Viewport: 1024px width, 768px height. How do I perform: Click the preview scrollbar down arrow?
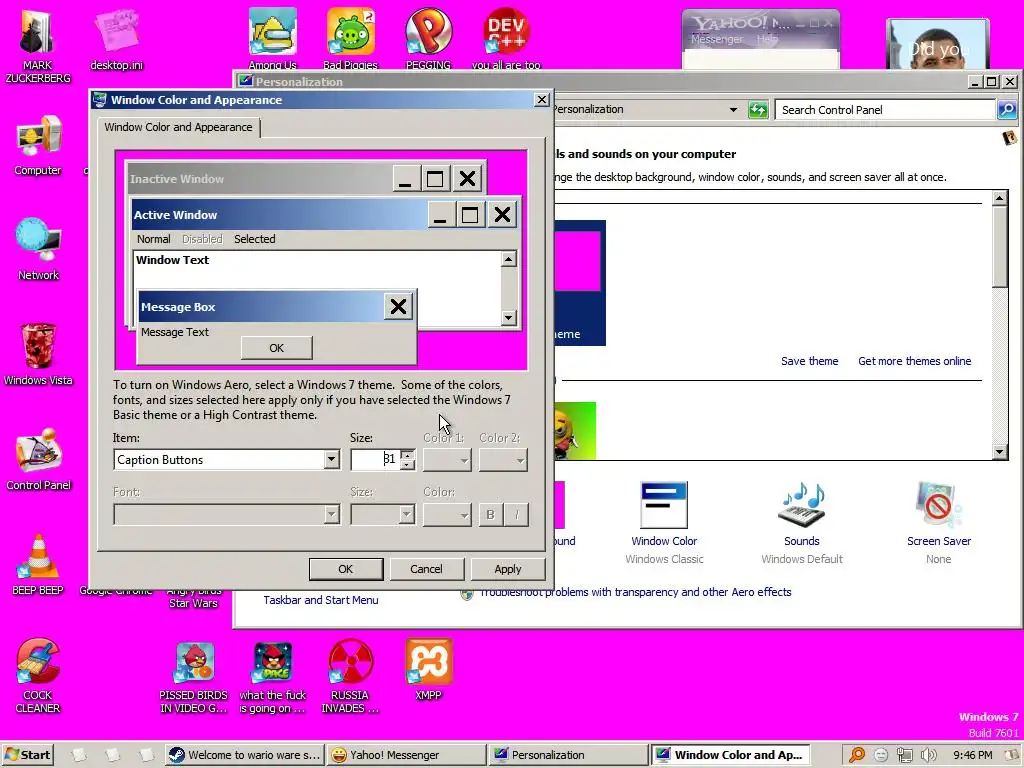509,318
